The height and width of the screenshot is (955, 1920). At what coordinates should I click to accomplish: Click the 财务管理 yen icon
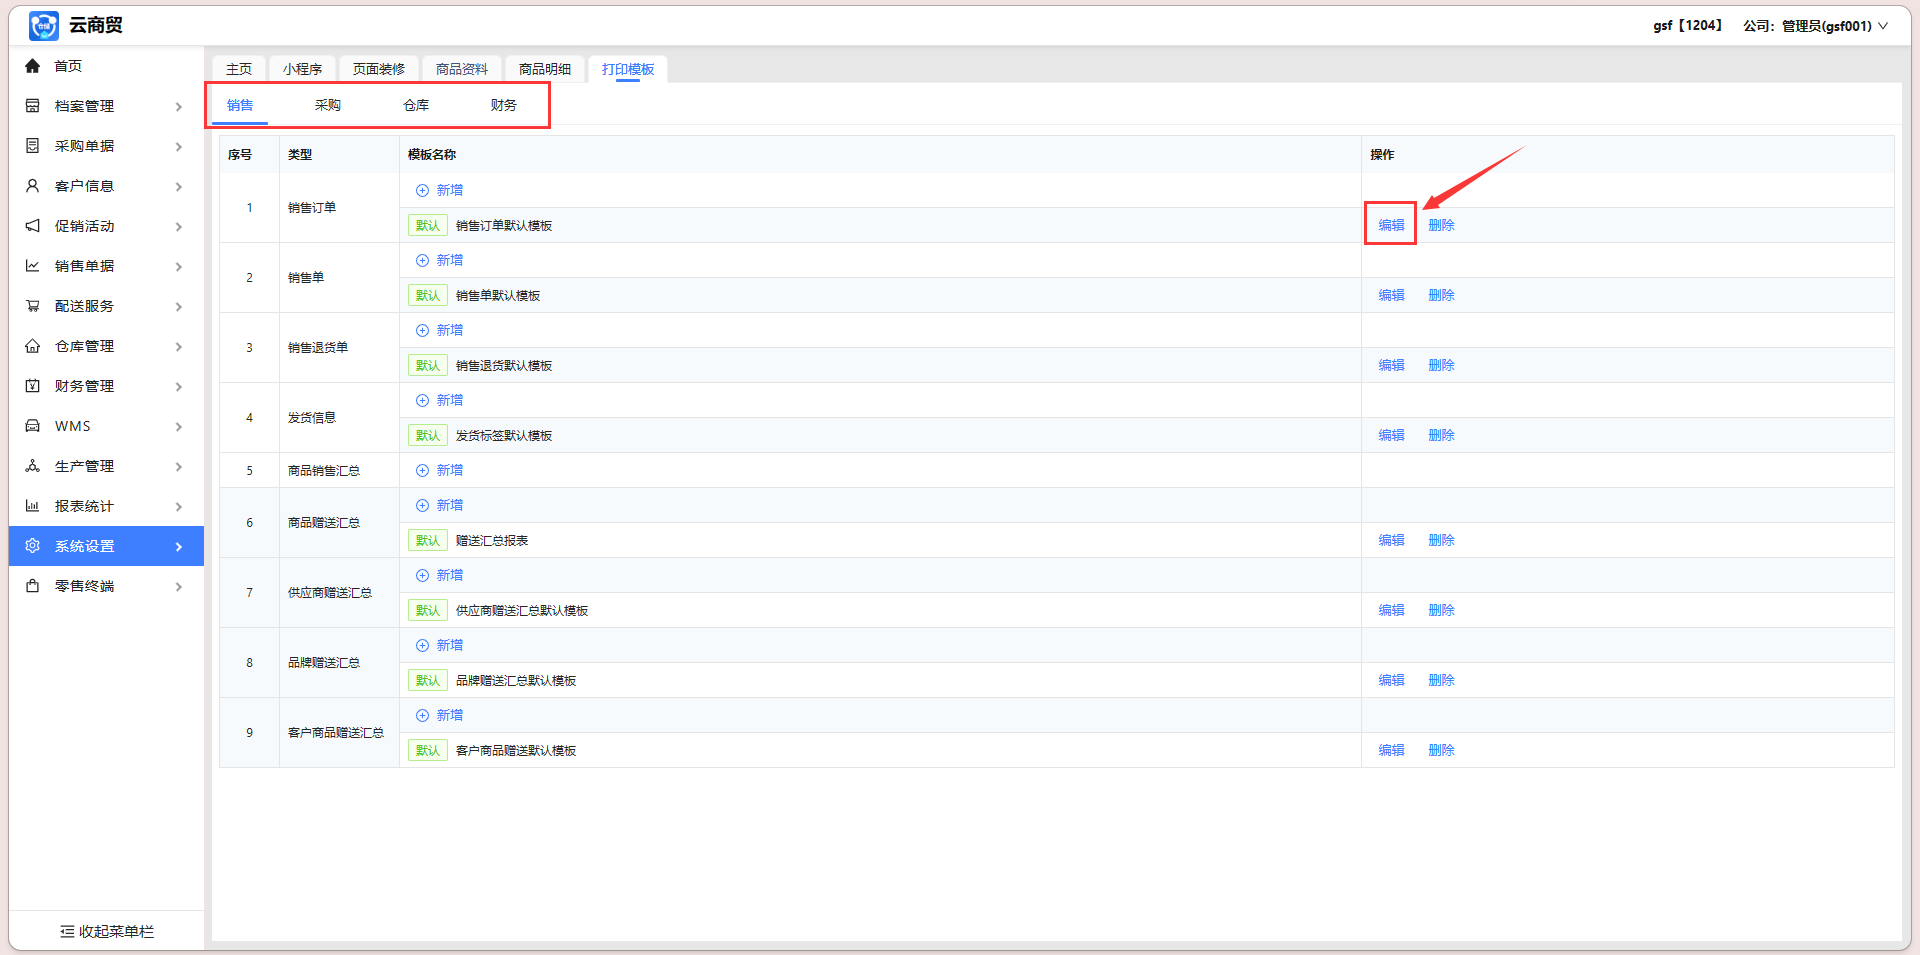point(33,386)
